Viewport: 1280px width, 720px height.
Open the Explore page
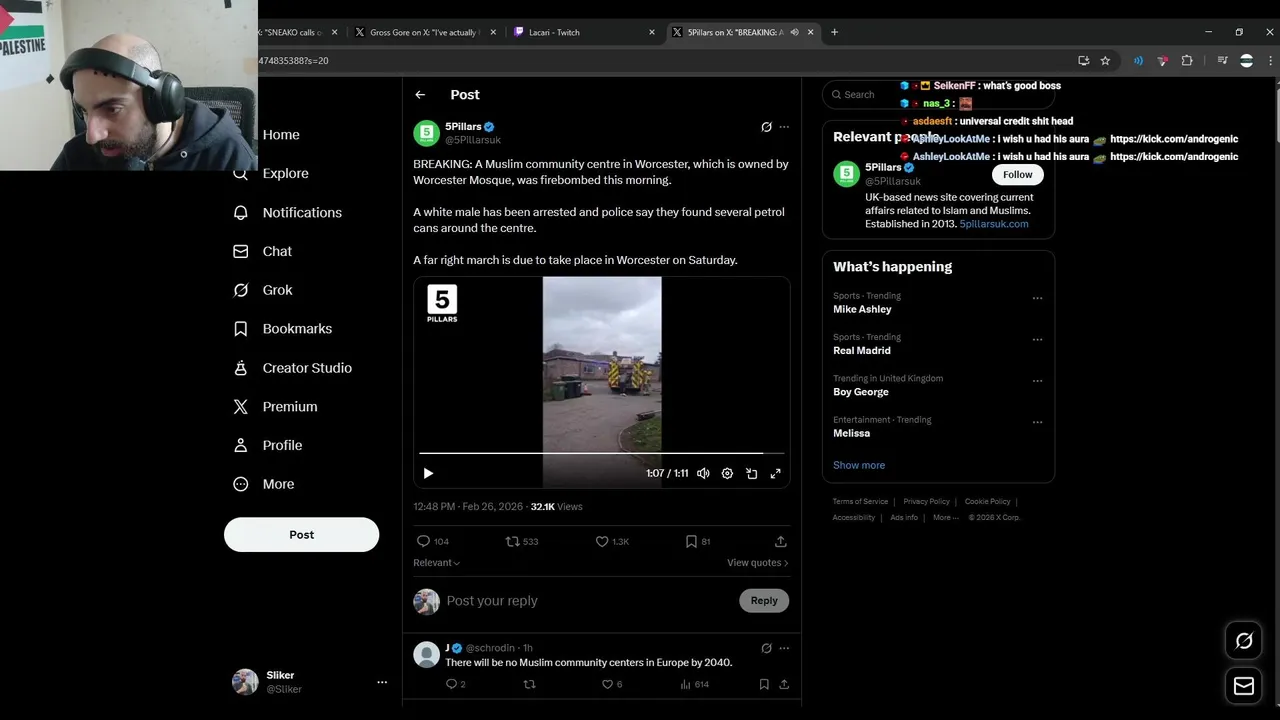(272, 173)
